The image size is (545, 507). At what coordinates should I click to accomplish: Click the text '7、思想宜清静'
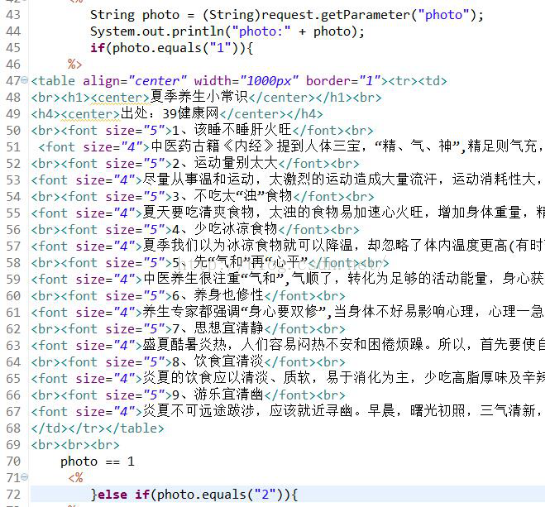[x=218, y=328]
